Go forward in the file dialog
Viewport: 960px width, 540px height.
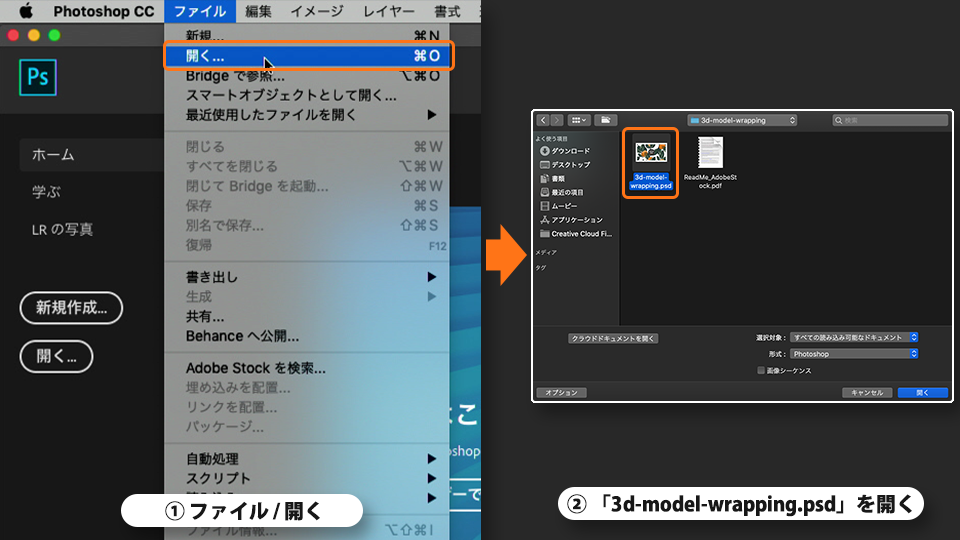pos(557,120)
